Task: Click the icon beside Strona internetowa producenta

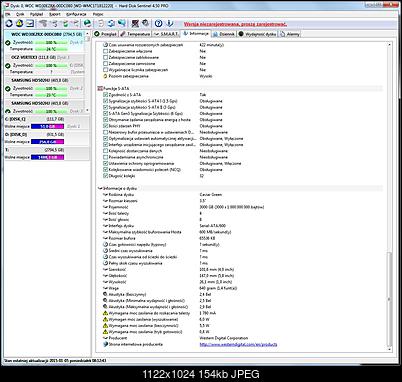Action: coord(105,344)
